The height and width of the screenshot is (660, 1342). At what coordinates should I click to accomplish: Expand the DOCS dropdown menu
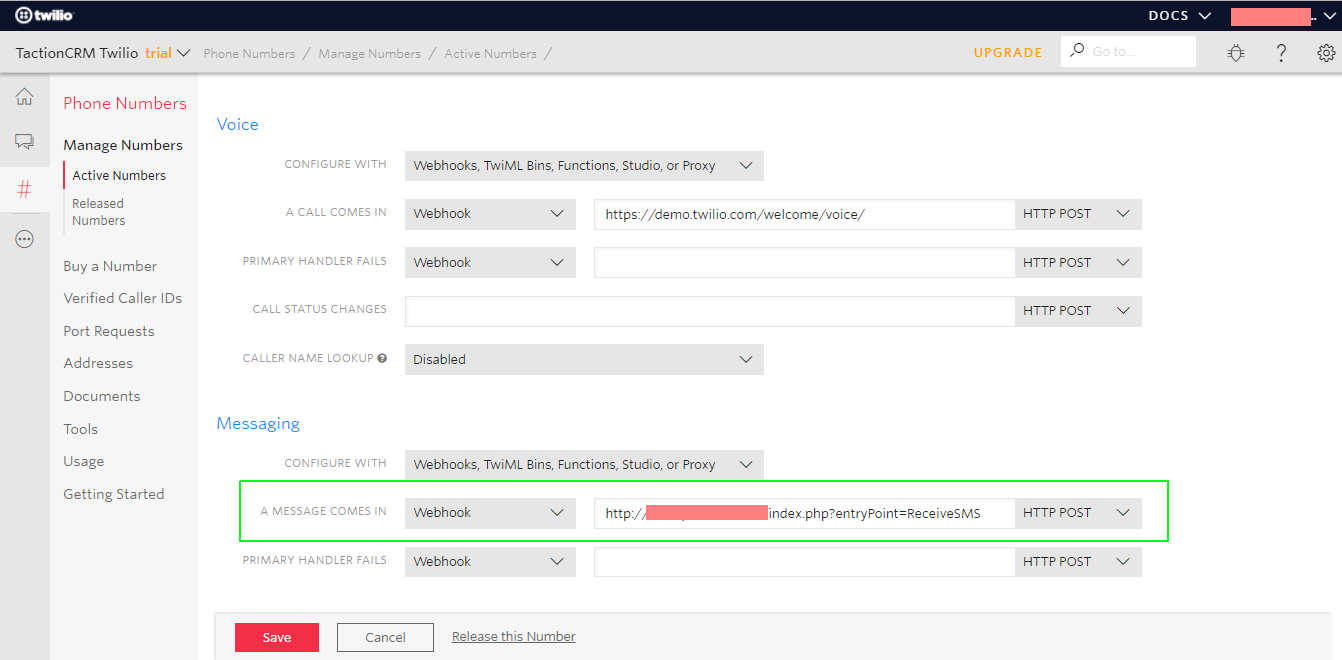pyautogui.click(x=1180, y=16)
